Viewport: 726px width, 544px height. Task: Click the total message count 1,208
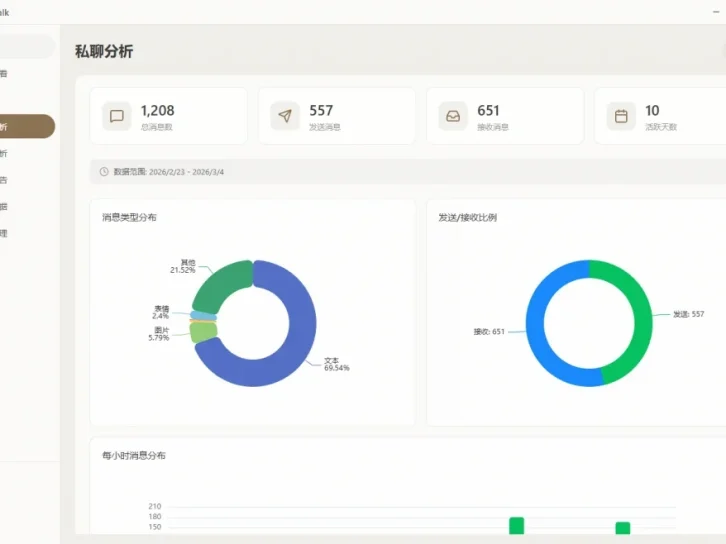157,111
